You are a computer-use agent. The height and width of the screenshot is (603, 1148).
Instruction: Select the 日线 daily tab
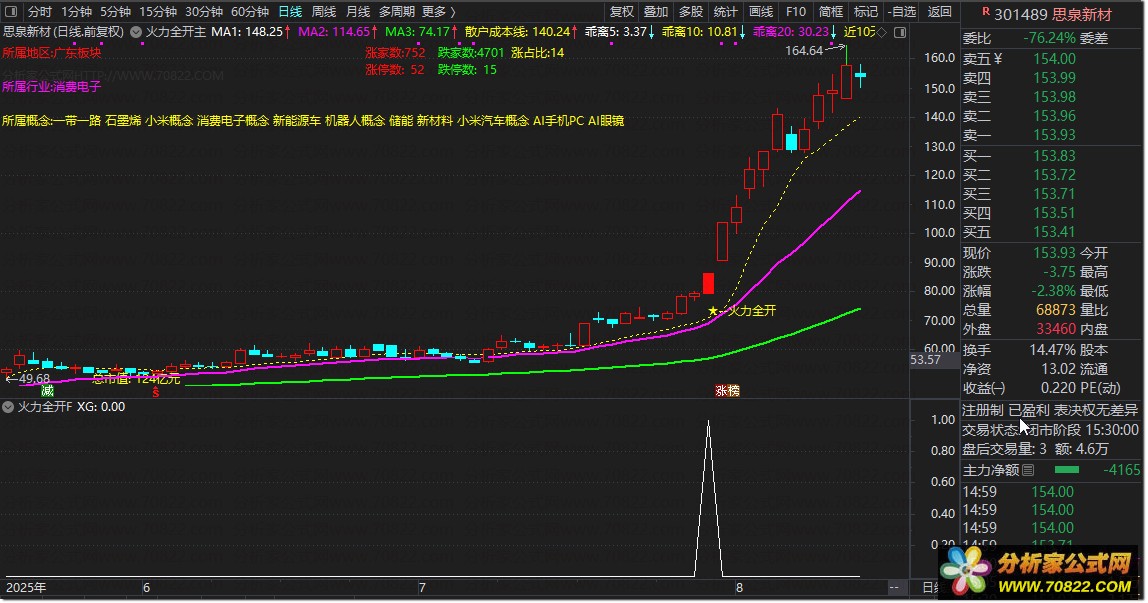tap(290, 12)
